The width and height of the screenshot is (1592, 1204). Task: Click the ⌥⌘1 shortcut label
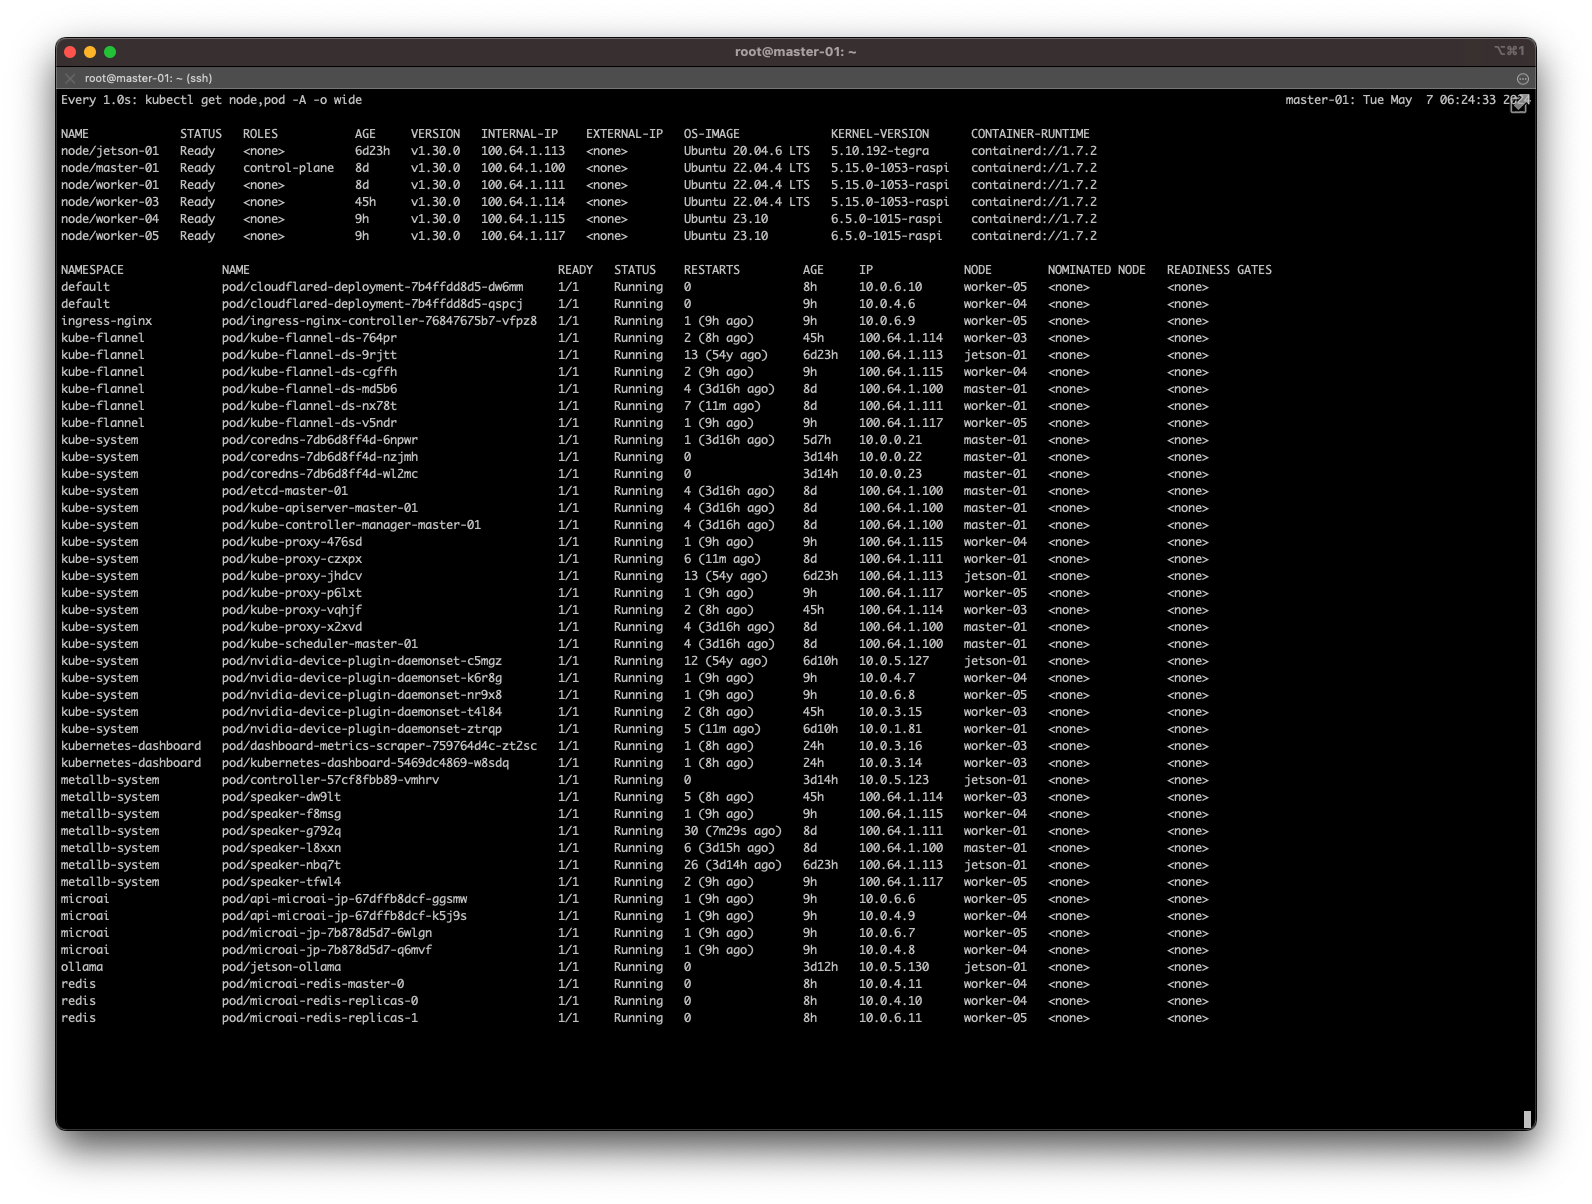tap(1510, 51)
